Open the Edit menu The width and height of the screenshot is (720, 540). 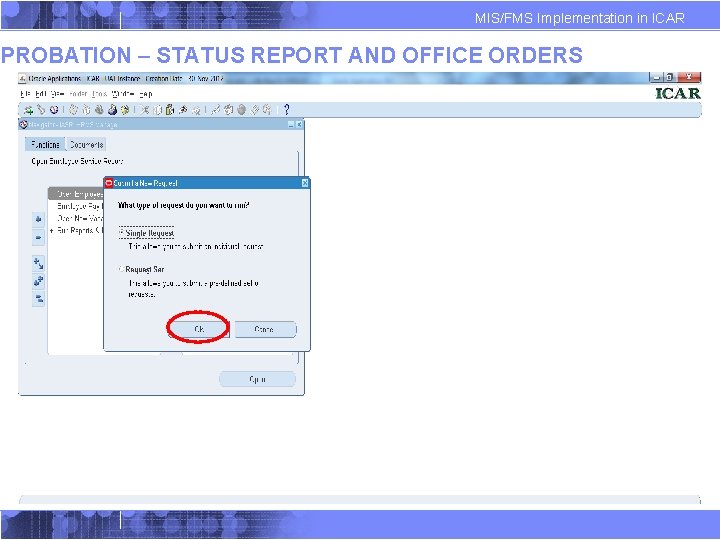coord(40,94)
